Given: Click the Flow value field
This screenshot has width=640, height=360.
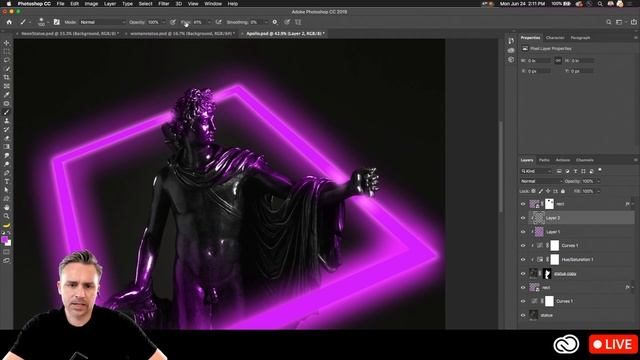Looking at the screenshot, I should click(198, 22).
